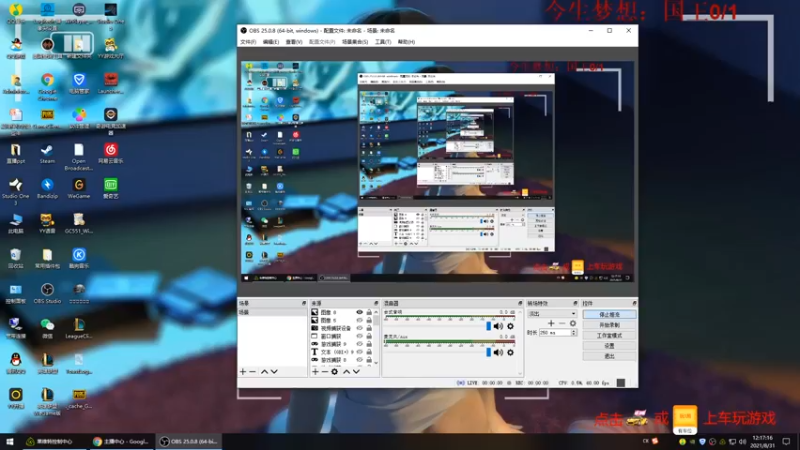800x450 pixels.
Task: Click the 停止推流 stop streaming button
Action: tap(609, 314)
